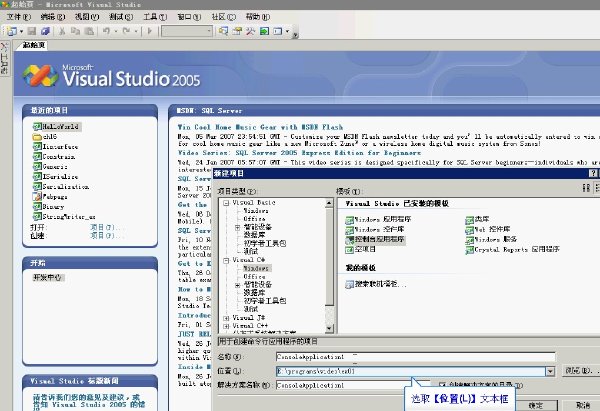Open the 位置(L) combo dropdown arrow
Image resolution: width=600 pixels, height=411 pixels.
[550, 371]
